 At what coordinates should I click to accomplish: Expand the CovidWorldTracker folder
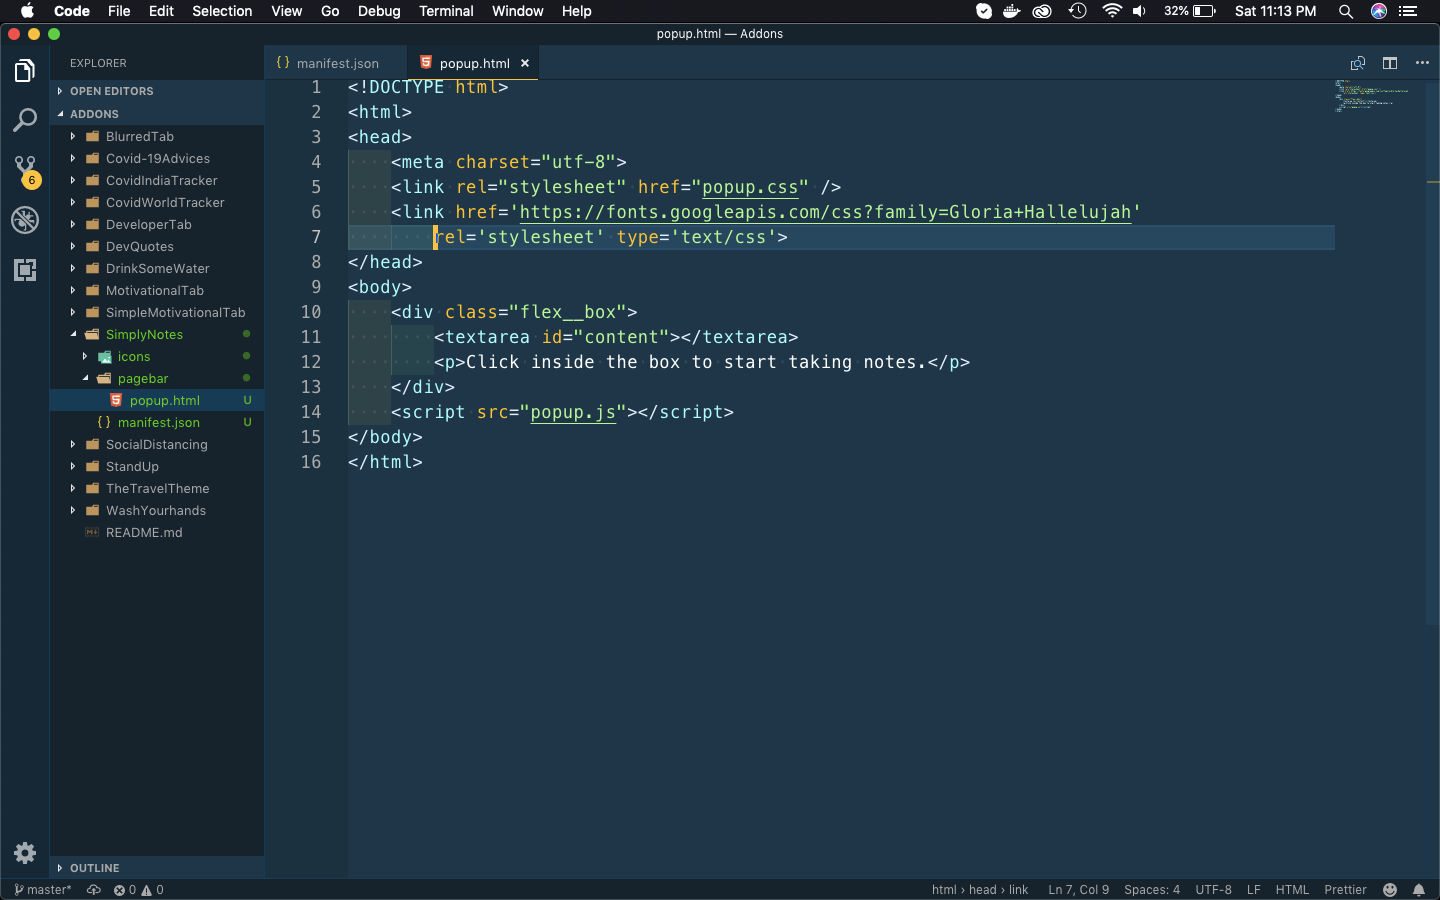pos(157,202)
